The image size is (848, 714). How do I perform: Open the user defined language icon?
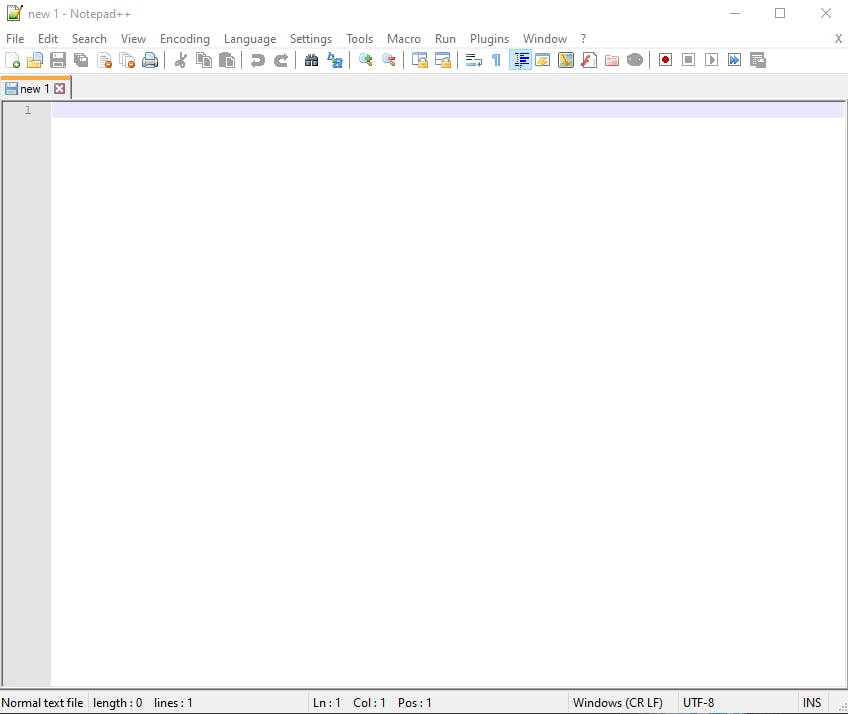(542, 60)
